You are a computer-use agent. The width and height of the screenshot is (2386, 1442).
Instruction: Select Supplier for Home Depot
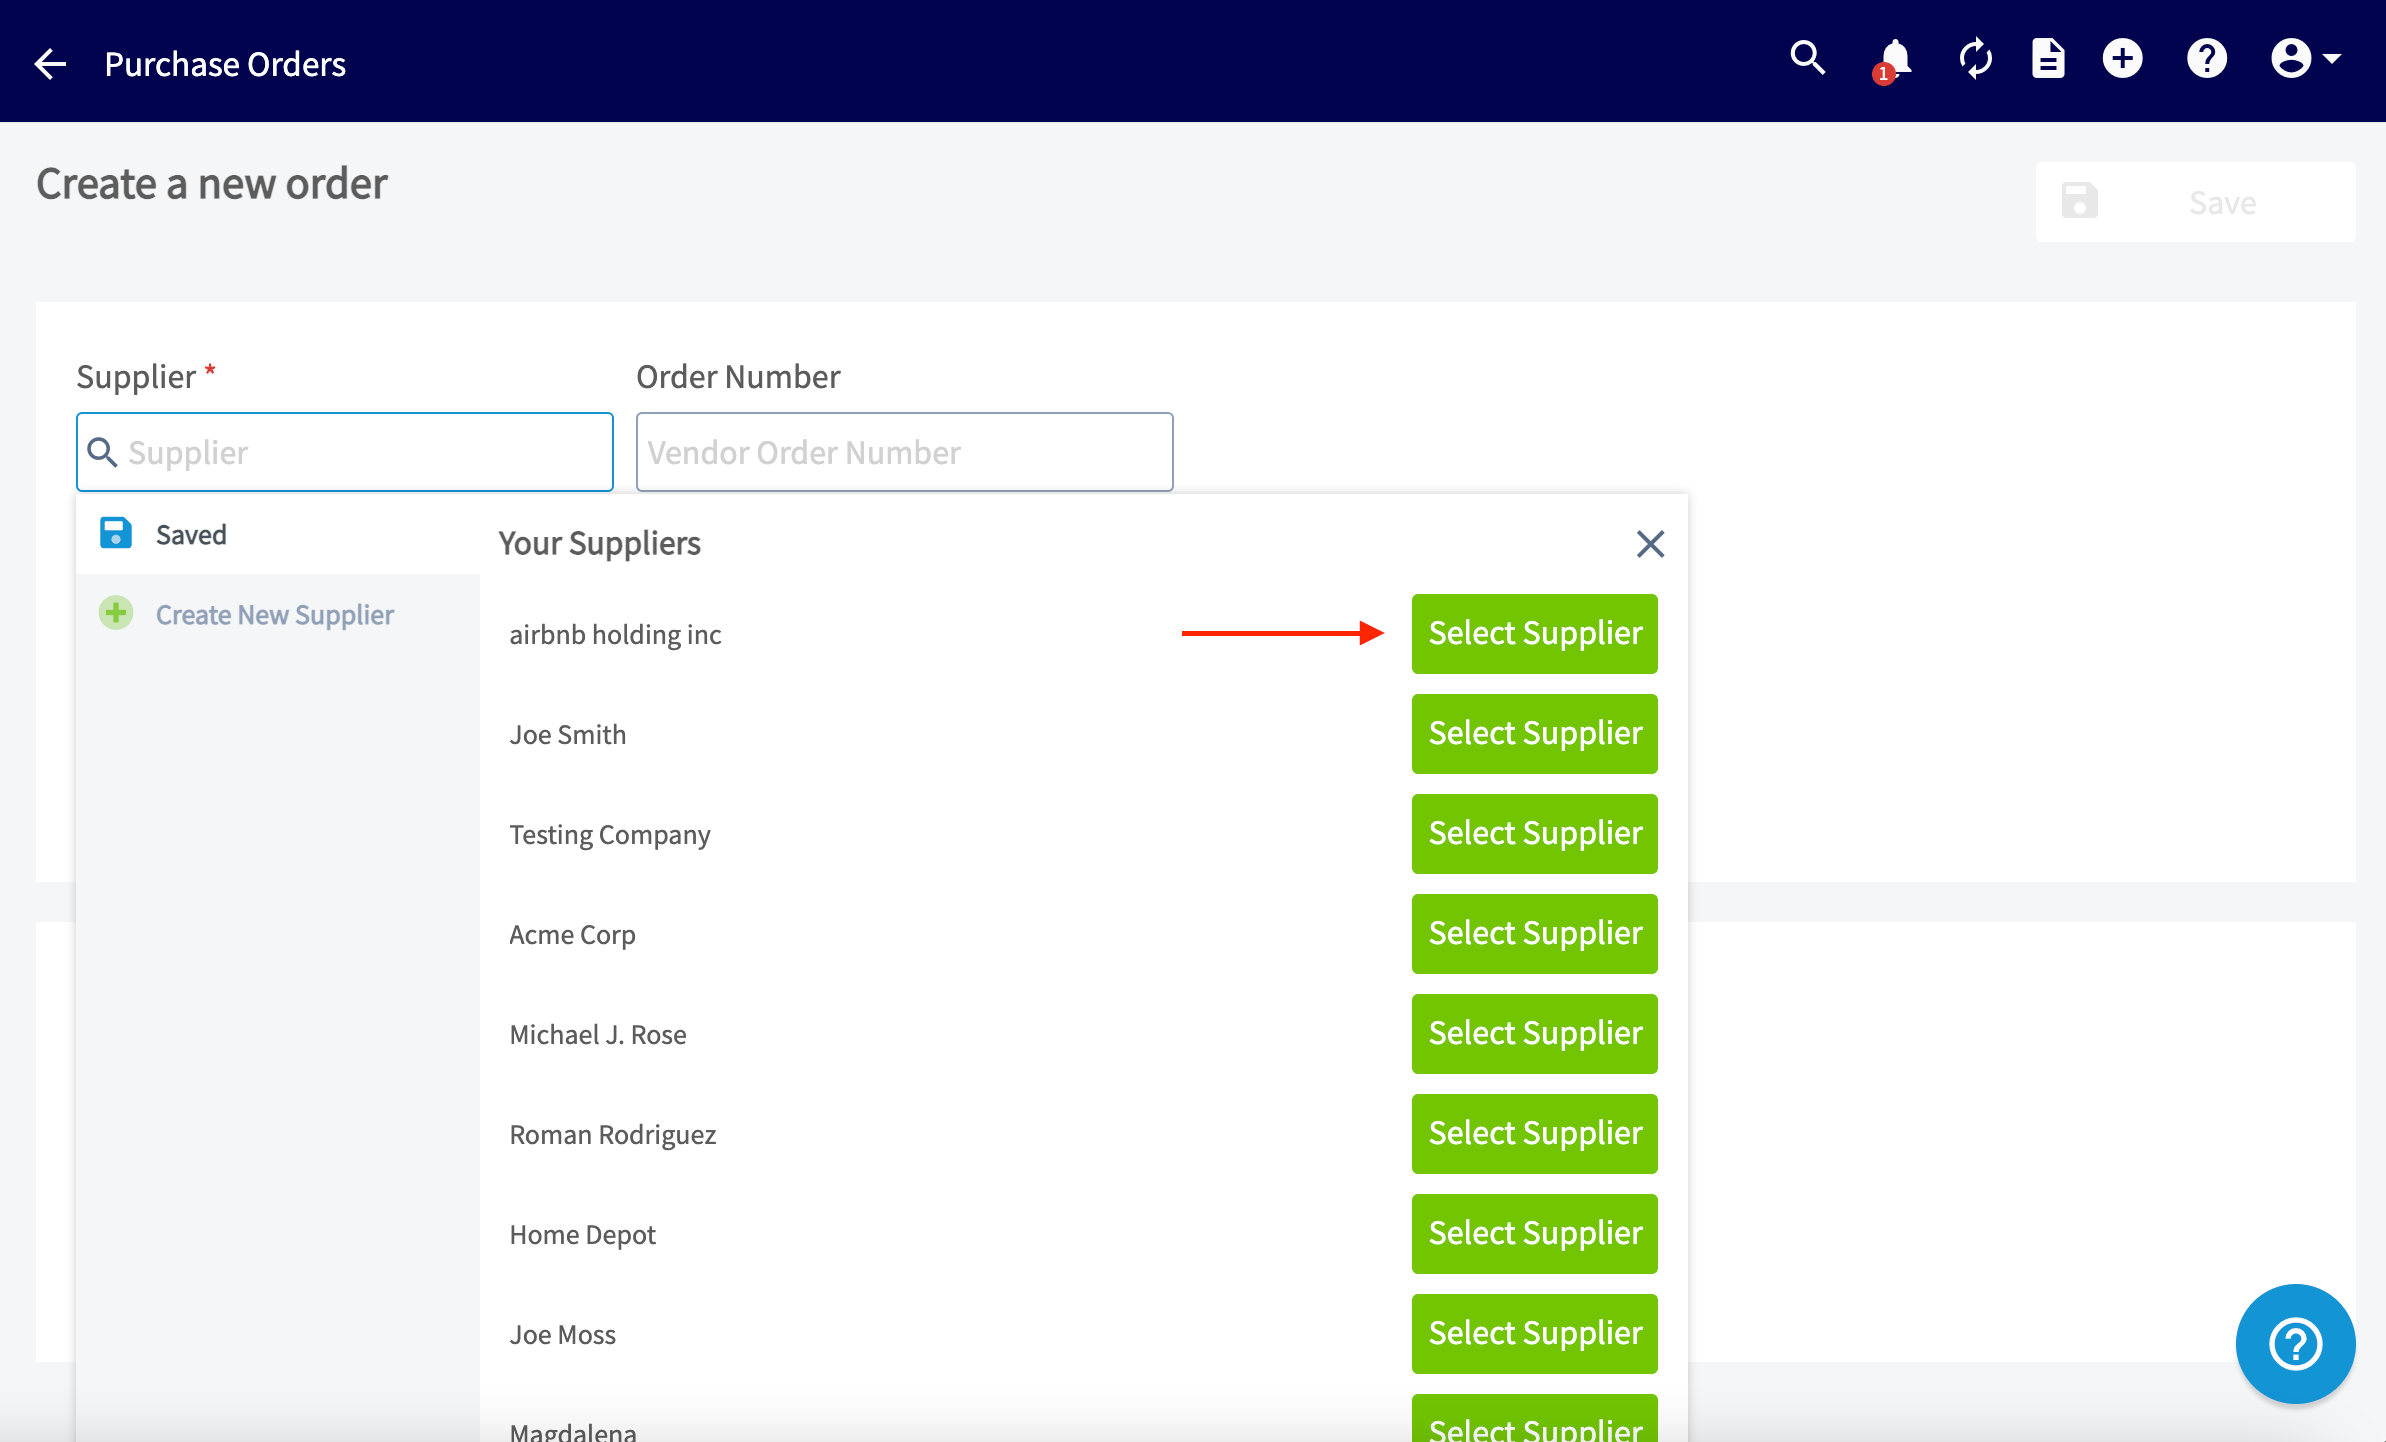(x=1534, y=1234)
